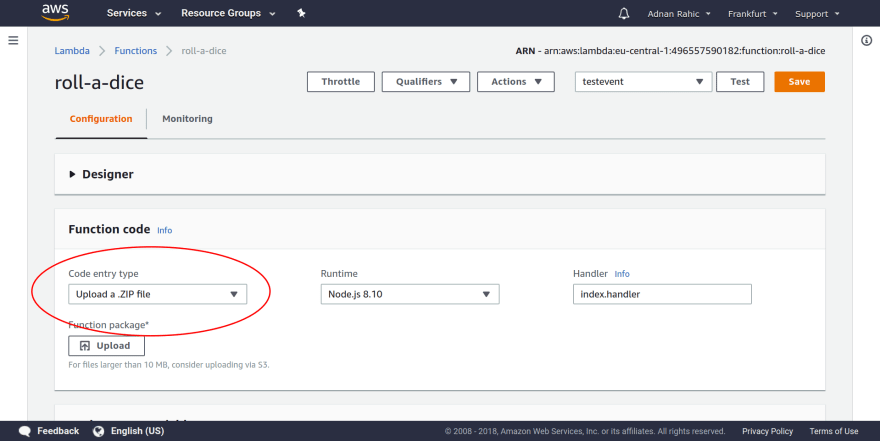The image size is (880, 441).
Task: Click the larger-than-10 MB S3 hint text
Action: pyautogui.click(x=169, y=365)
